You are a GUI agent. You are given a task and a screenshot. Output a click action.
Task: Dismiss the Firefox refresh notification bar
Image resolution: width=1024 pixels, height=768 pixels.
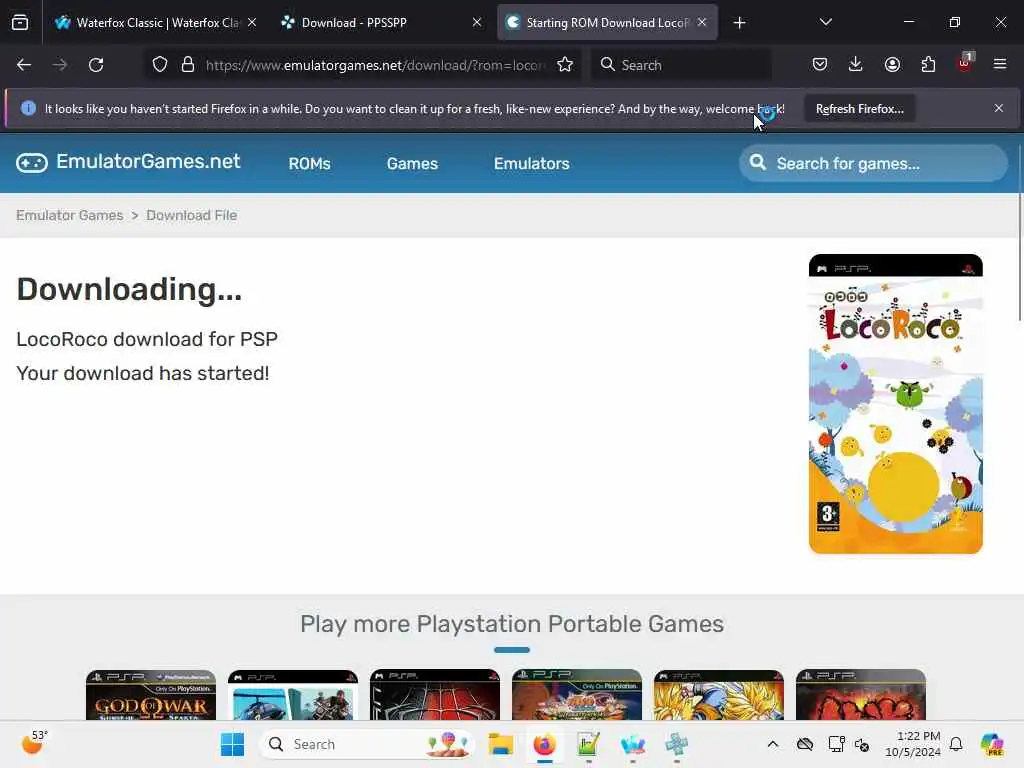click(x=999, y=108)
